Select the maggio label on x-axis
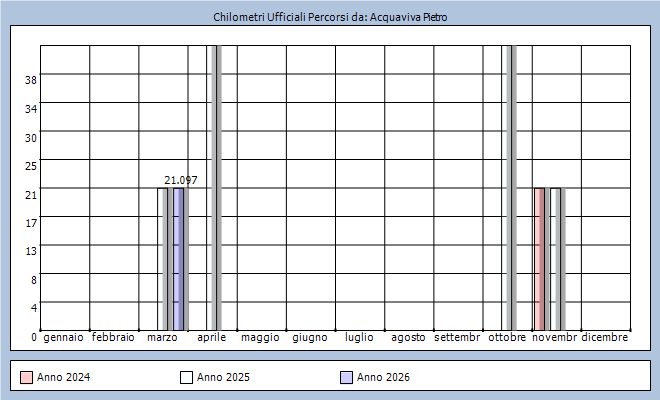The width and height of the screenshot is (660, 400). pyautogui.click(x=260, y=338)
